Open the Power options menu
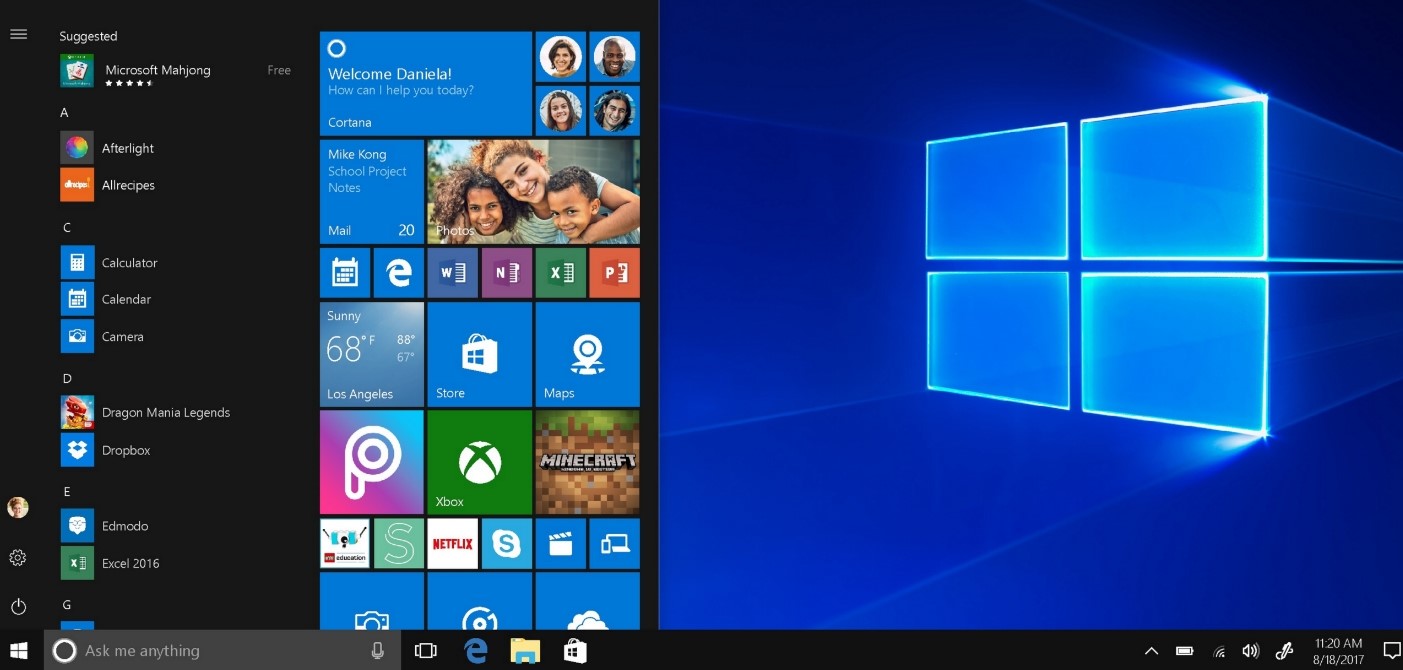Screen dimensions: 1403x670 click(x=18, y=606)
